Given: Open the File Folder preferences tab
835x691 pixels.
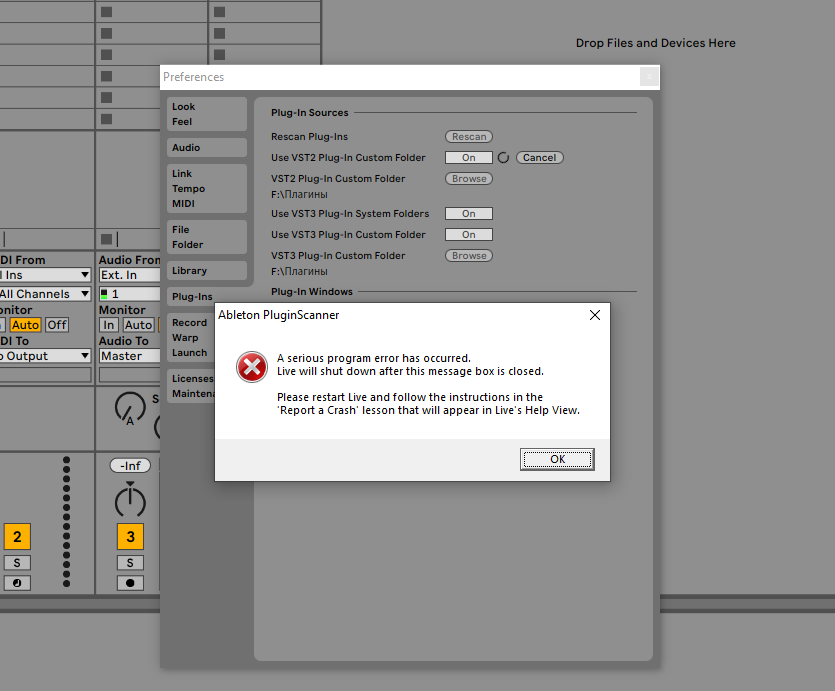Looking at the screenshot, I should (x=207, y=237).
